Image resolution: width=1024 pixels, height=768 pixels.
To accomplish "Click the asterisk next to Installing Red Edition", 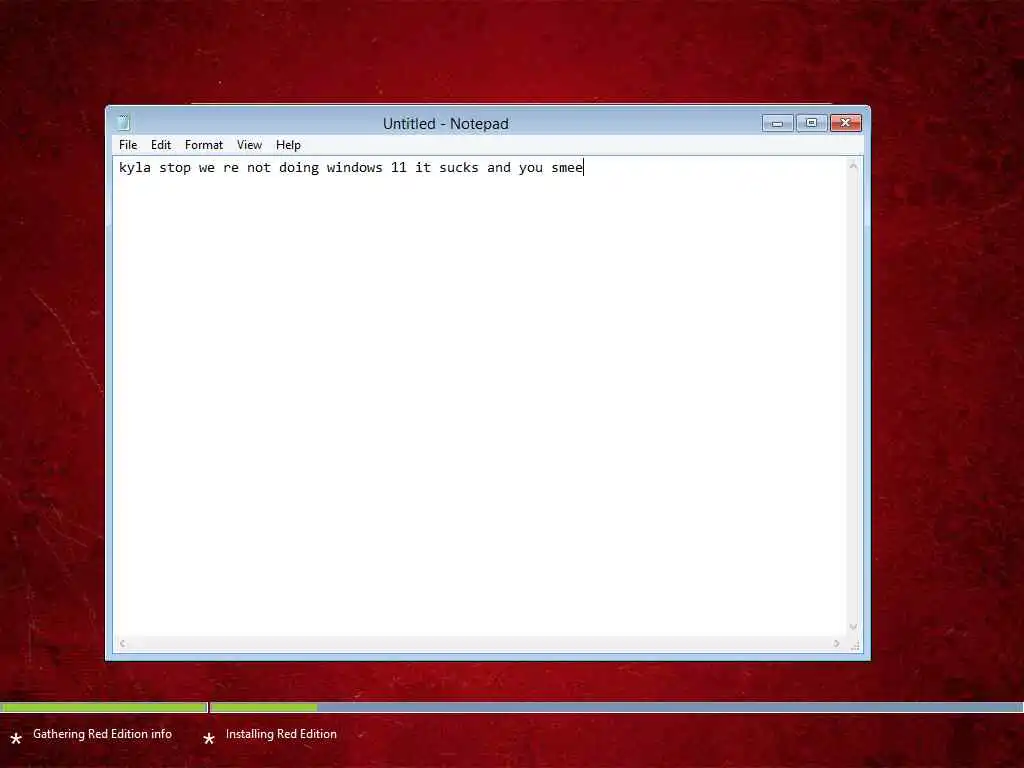I will coord(209,739).
